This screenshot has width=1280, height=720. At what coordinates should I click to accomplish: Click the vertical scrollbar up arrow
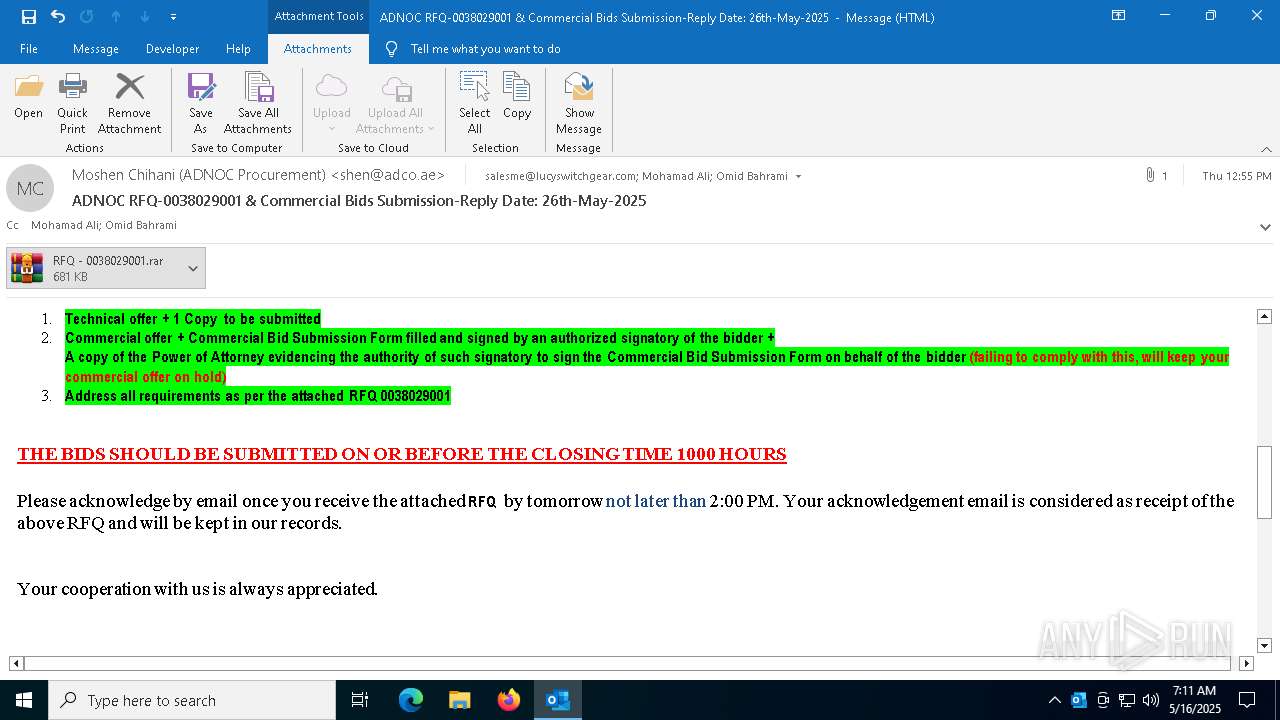[x=1264, y=316]
